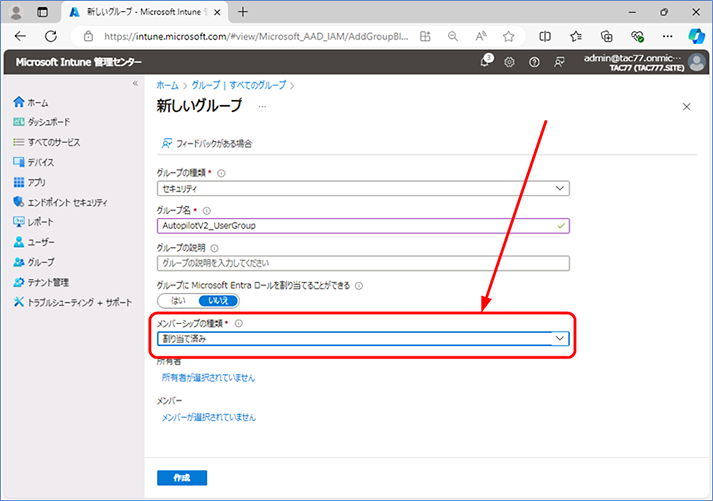Image resolution: width=713 pixels, height=501 pixels.
Task: Click the site information lock icon
Action: click(x=88, y=36)
